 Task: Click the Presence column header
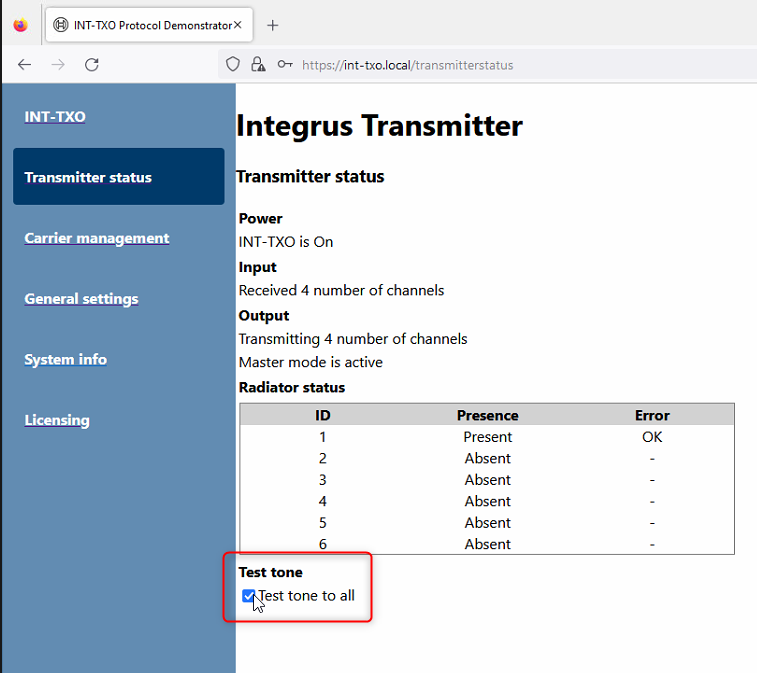(x=487, y=415)
